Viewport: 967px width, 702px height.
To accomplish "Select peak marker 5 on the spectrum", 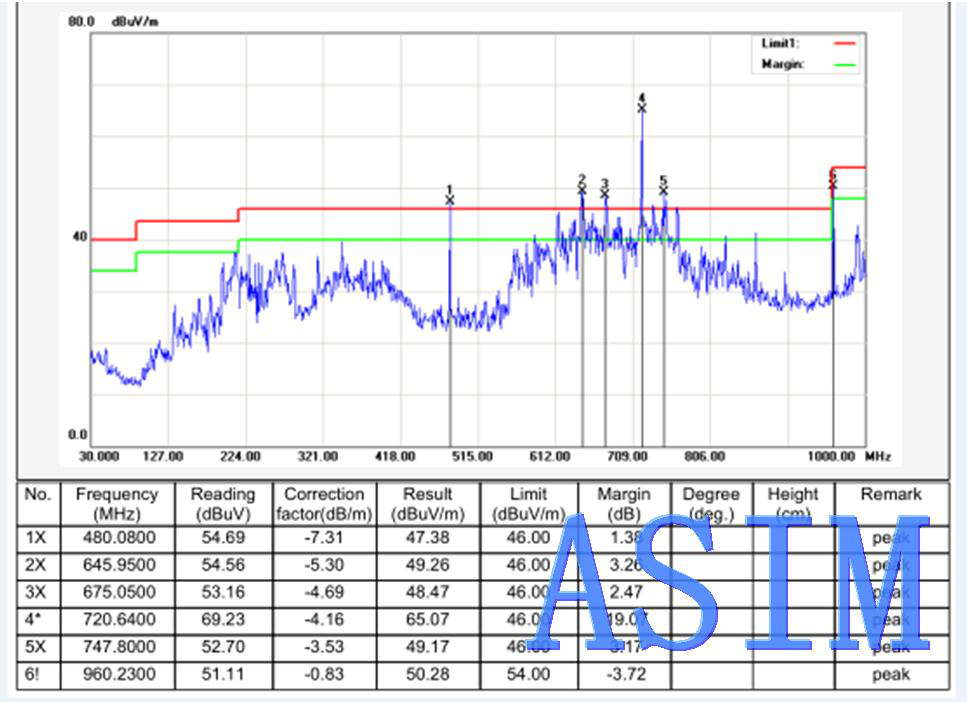I will (x=663, y=190).
